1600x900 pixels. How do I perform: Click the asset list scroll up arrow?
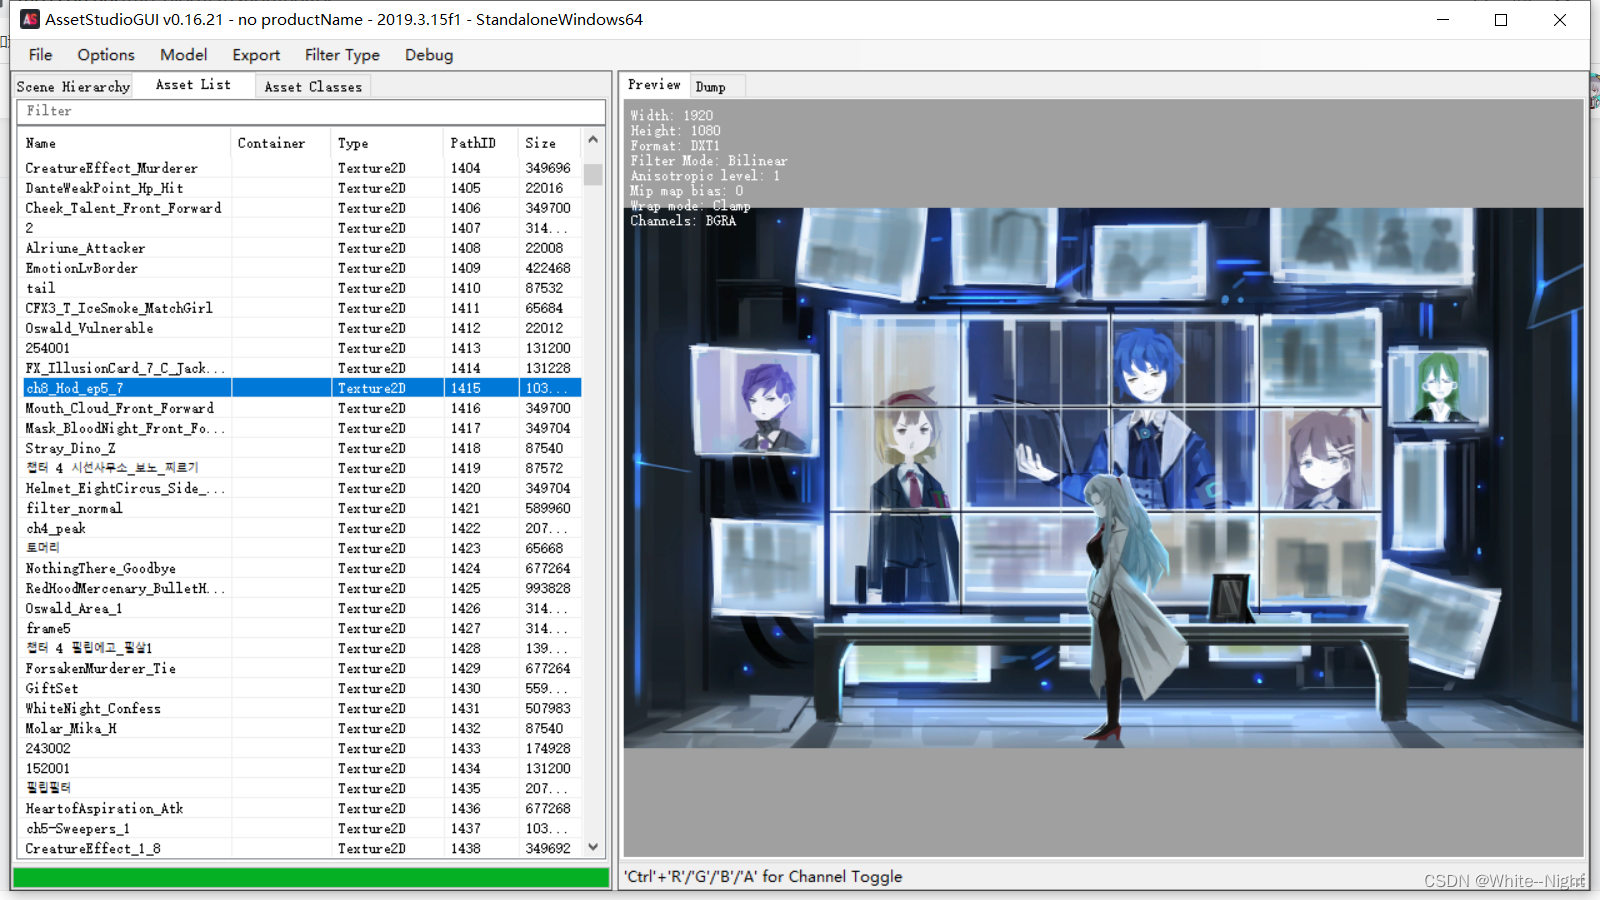click(x=593, y=140)
